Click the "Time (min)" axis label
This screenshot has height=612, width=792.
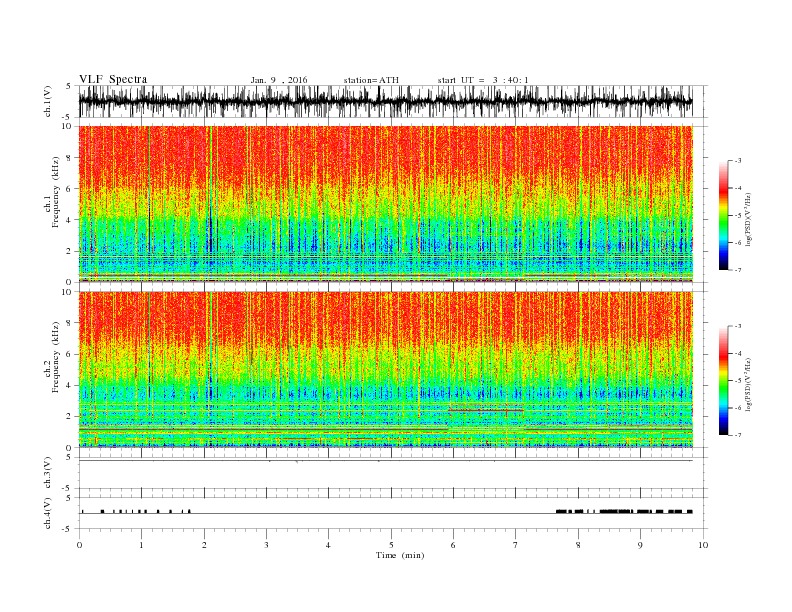pyautogui.click(x=400, y=555)
